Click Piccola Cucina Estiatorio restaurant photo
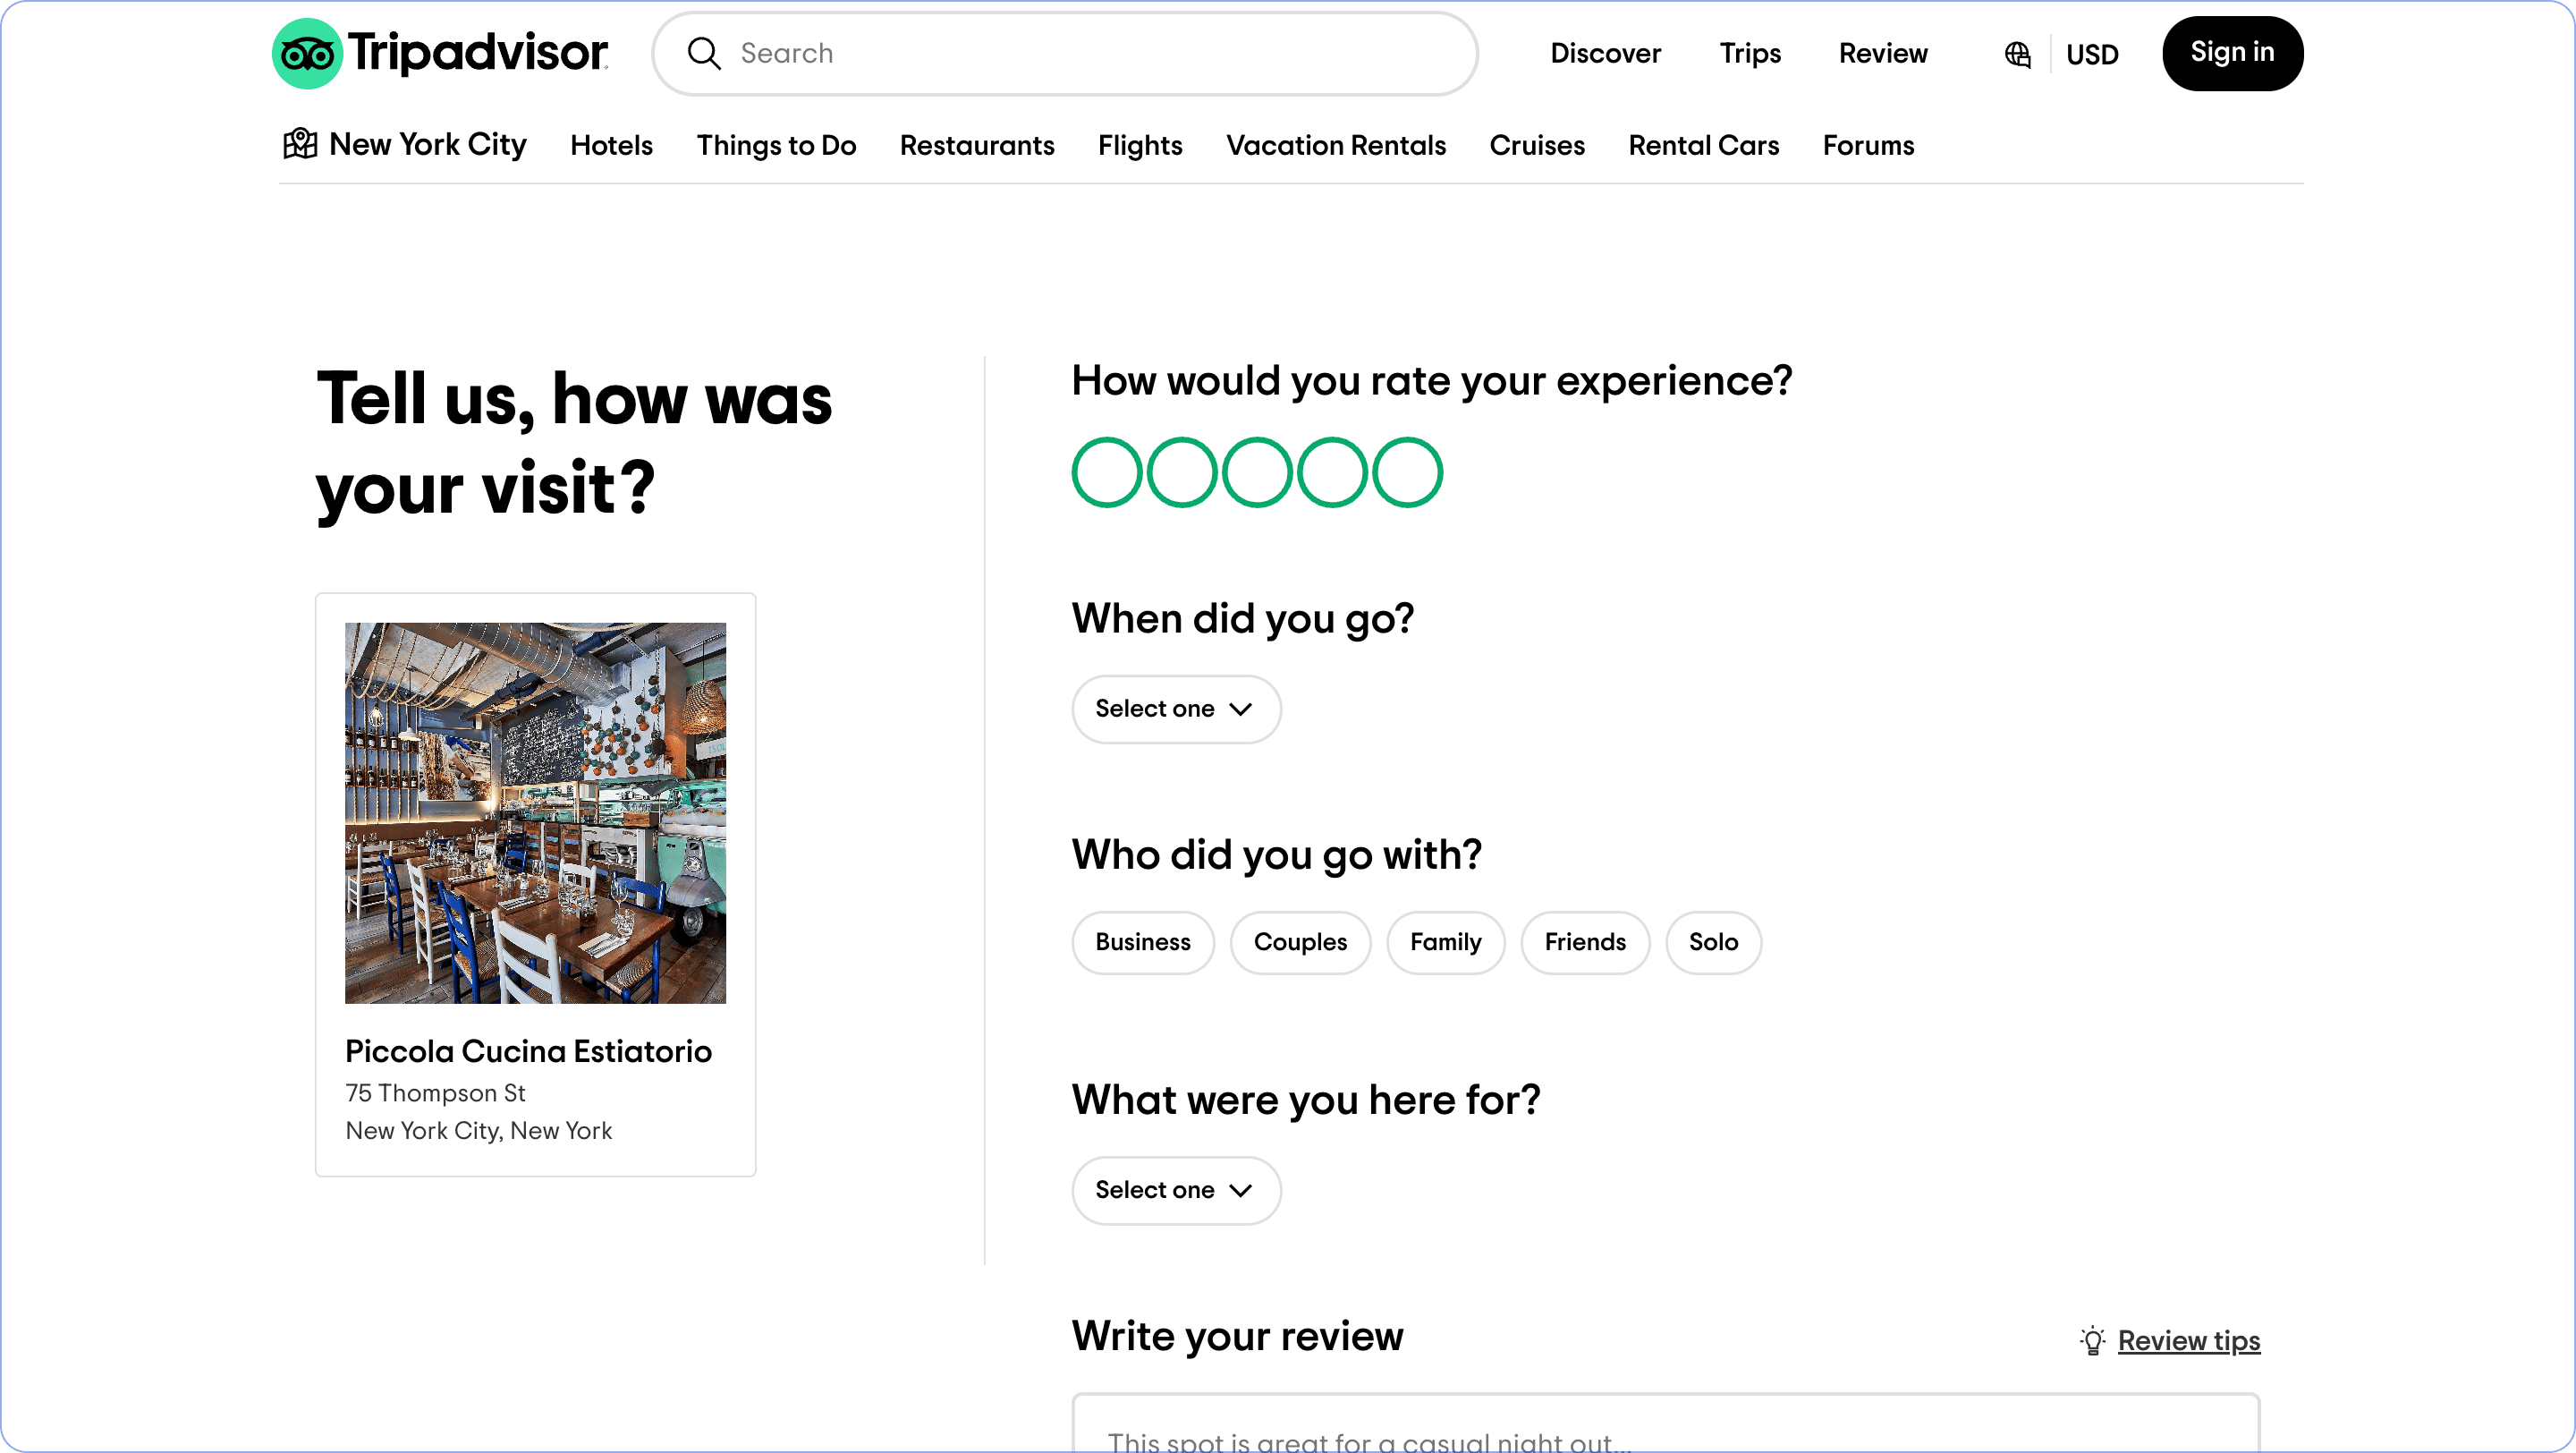 [535, 813]
